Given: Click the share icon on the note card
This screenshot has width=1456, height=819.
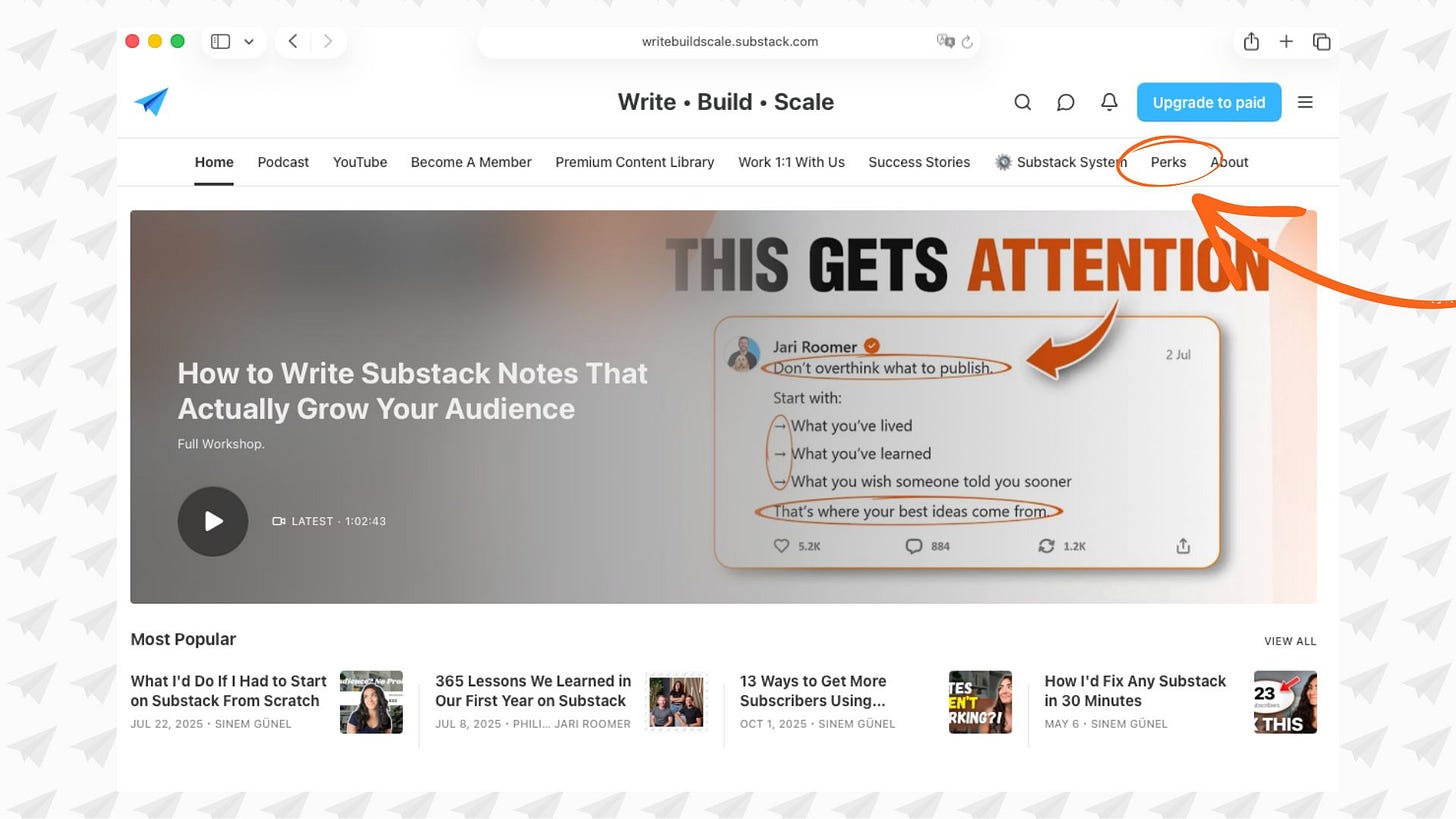Looking at the screenshot, I should (x=1183, y=546).
